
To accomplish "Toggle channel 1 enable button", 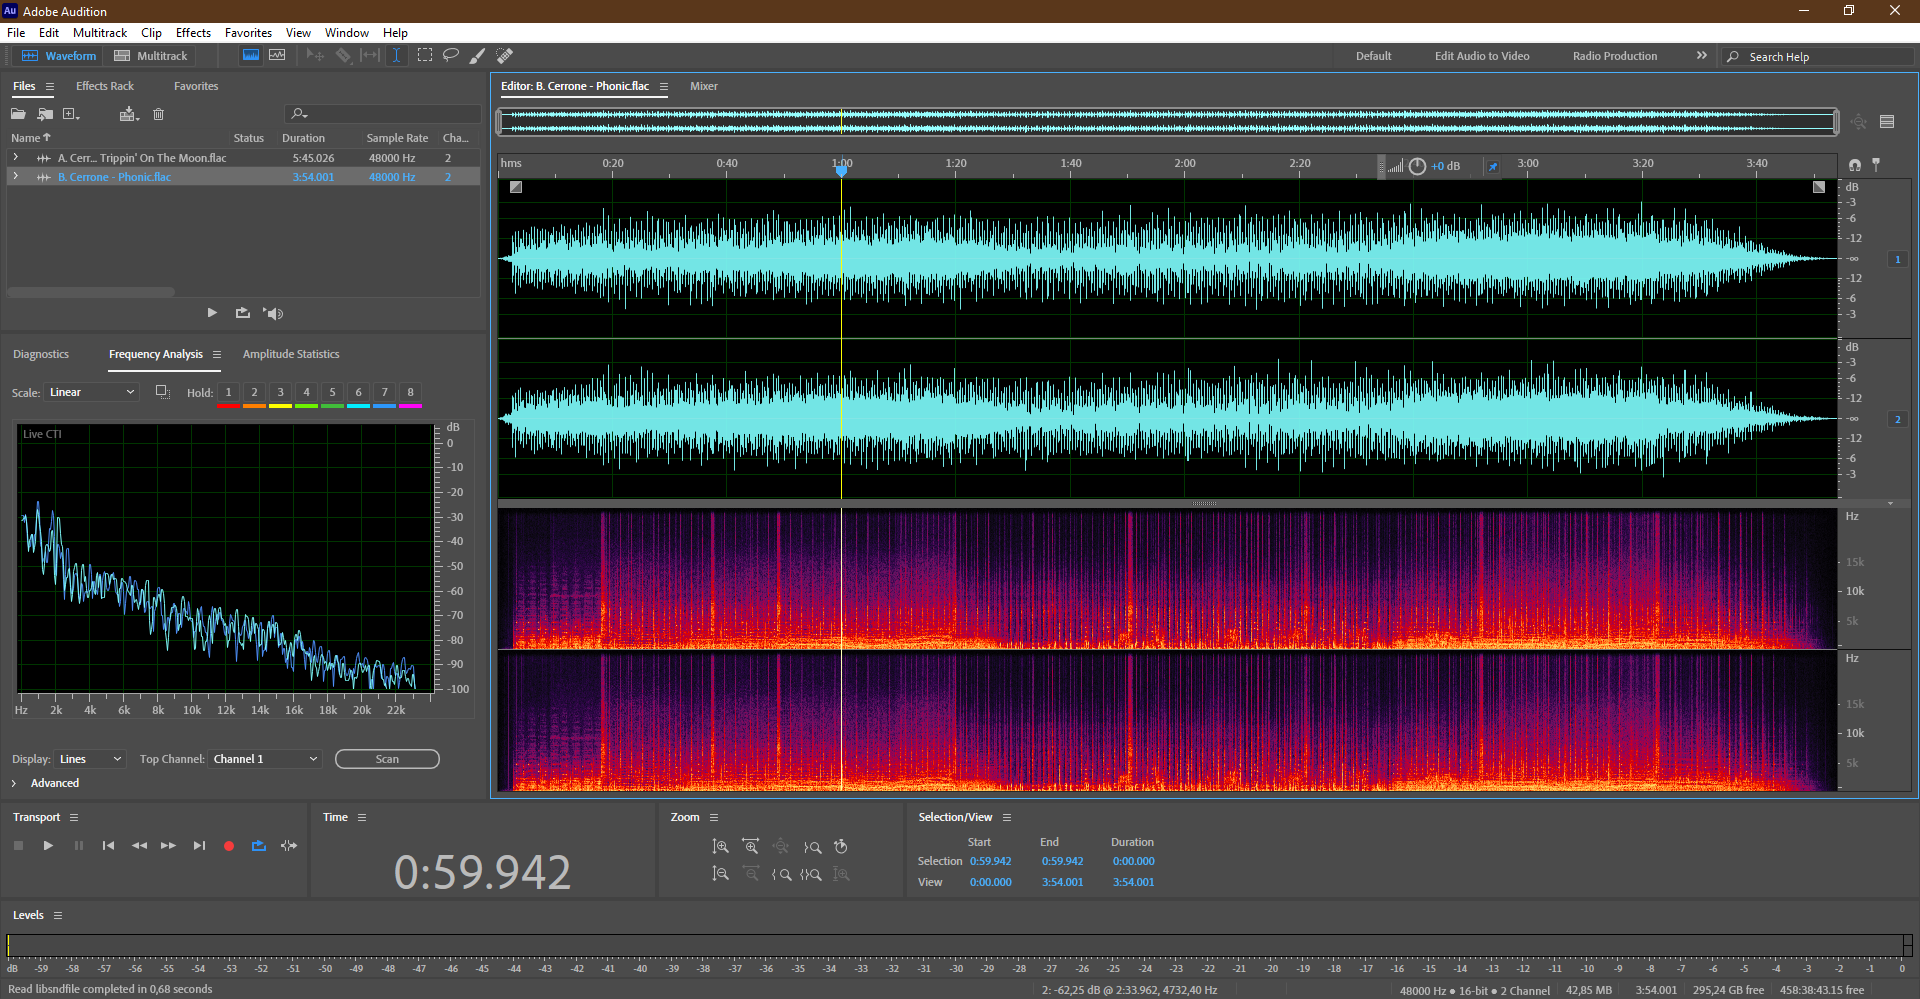I will [x=1897, y=259].
